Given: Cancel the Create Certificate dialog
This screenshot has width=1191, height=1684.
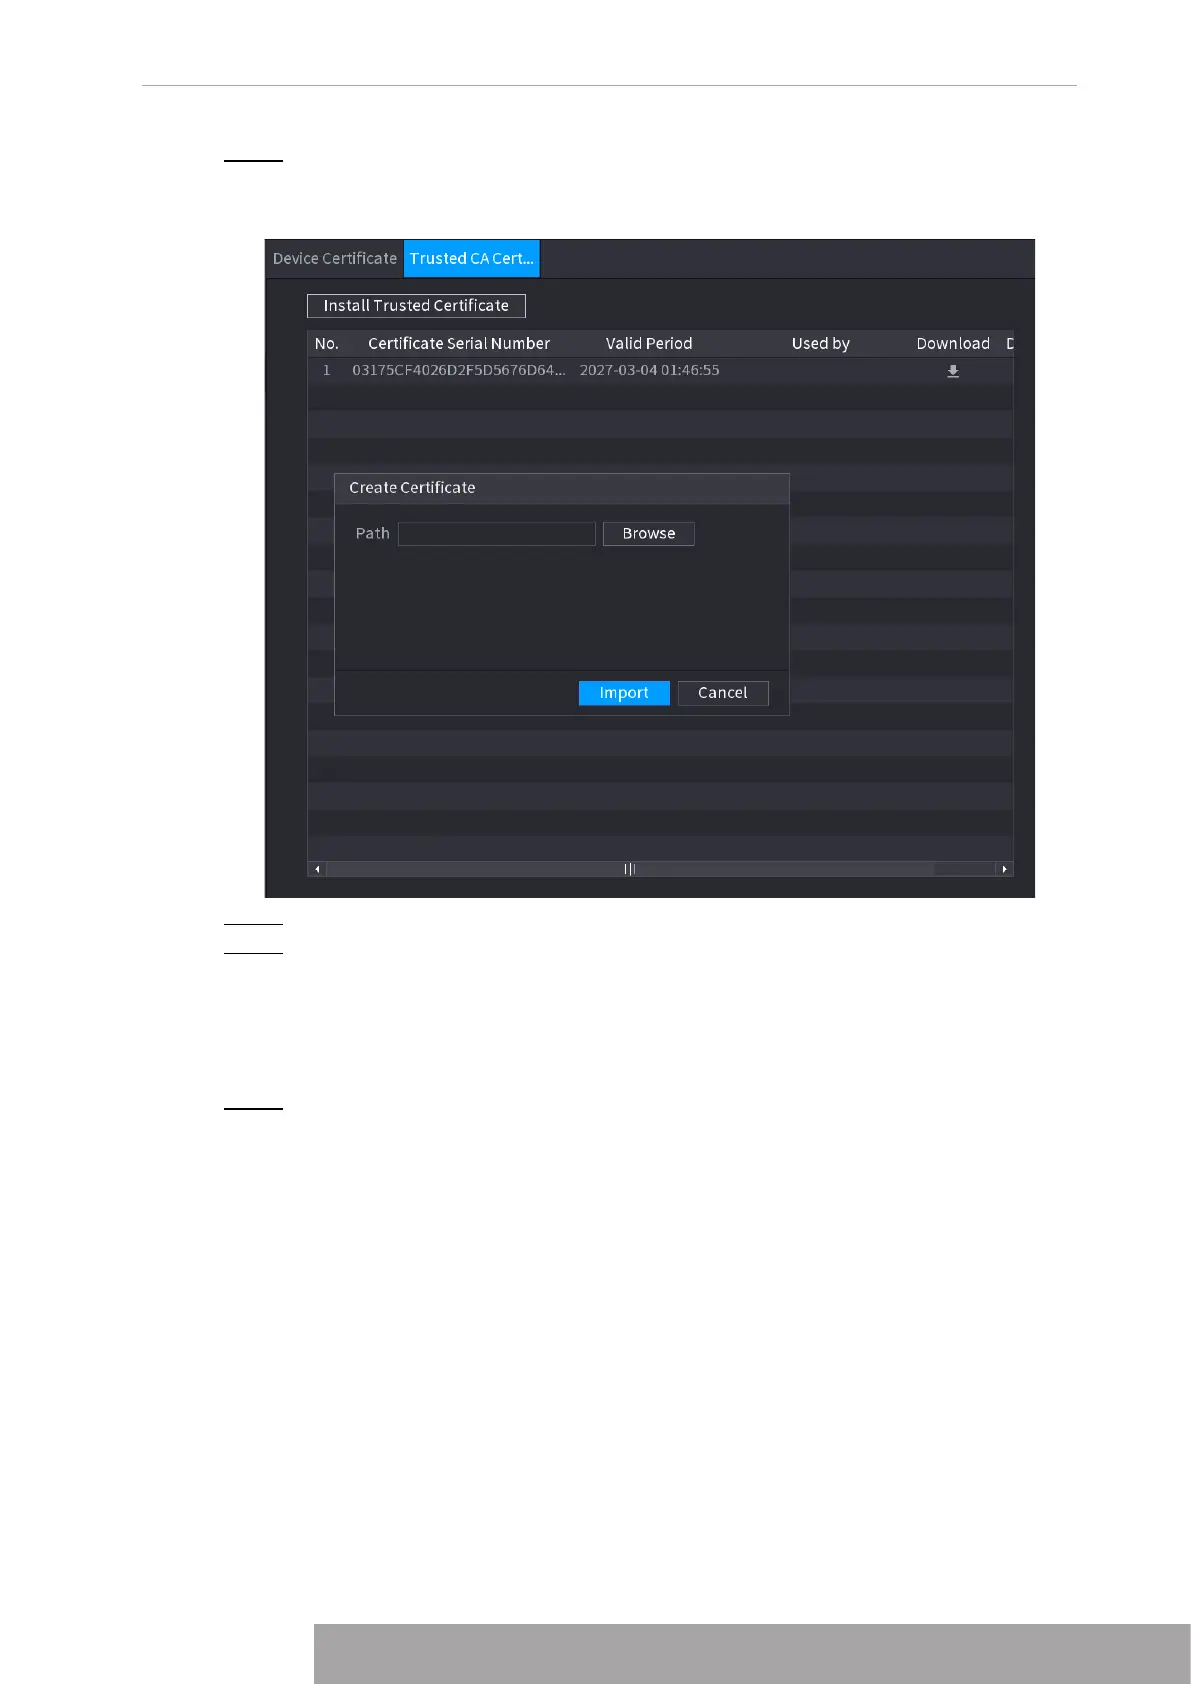Looking at the screenshot, I should pyautogui.click(x=723, y=693).
